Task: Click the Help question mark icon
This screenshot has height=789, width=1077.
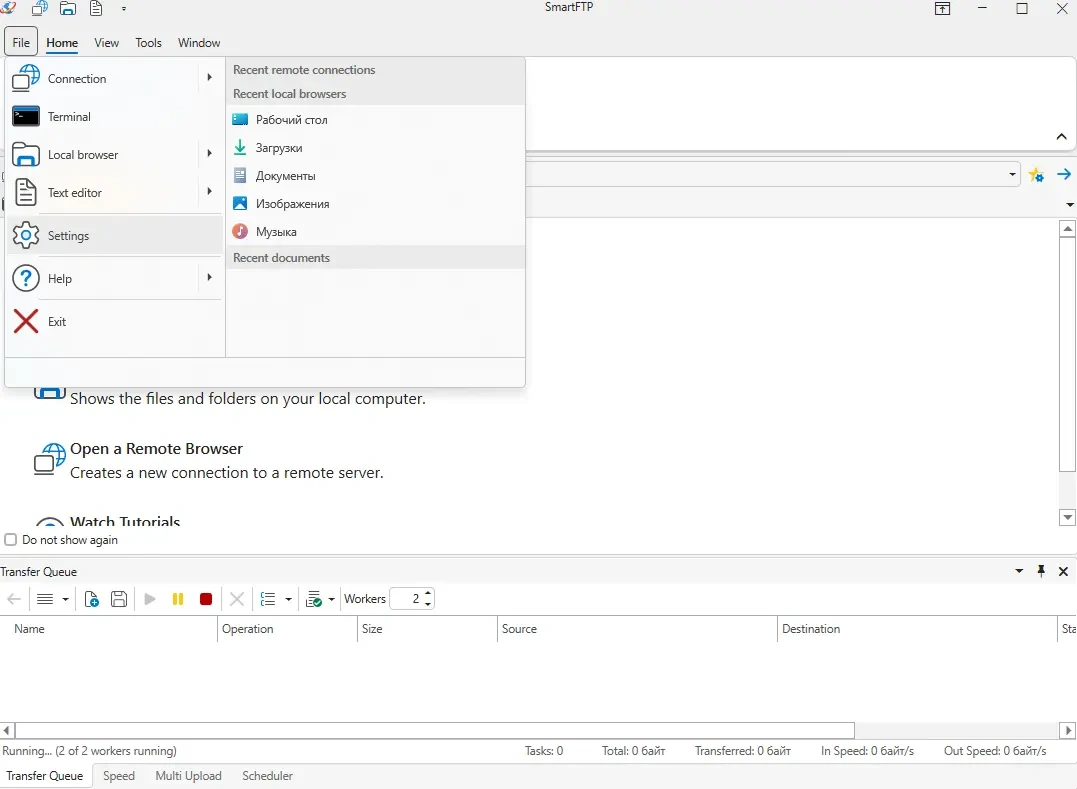Action: tap(26, 278)
